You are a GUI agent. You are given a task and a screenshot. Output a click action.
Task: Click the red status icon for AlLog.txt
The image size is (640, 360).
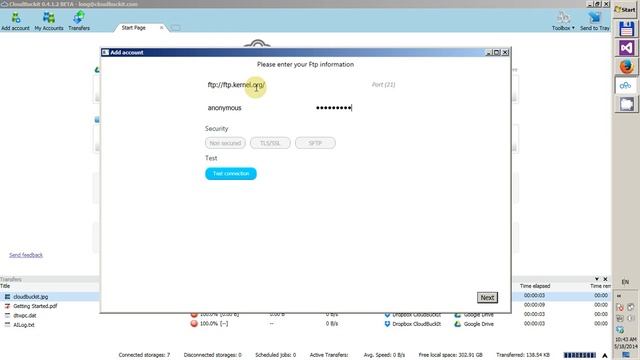click(x=194, y=324)
